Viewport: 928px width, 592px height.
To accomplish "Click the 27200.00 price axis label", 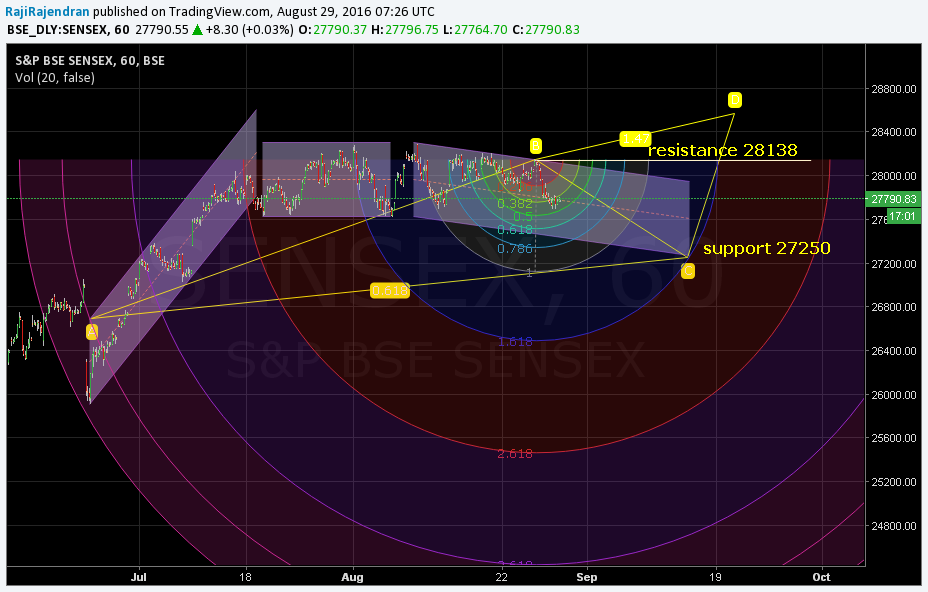I will (x=894, y=263).
